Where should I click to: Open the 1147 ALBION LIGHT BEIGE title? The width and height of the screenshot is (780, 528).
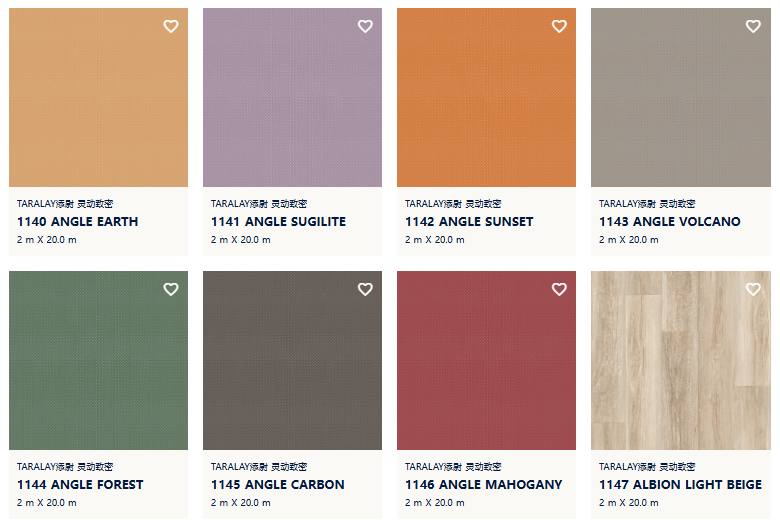[x=680, y=485]
